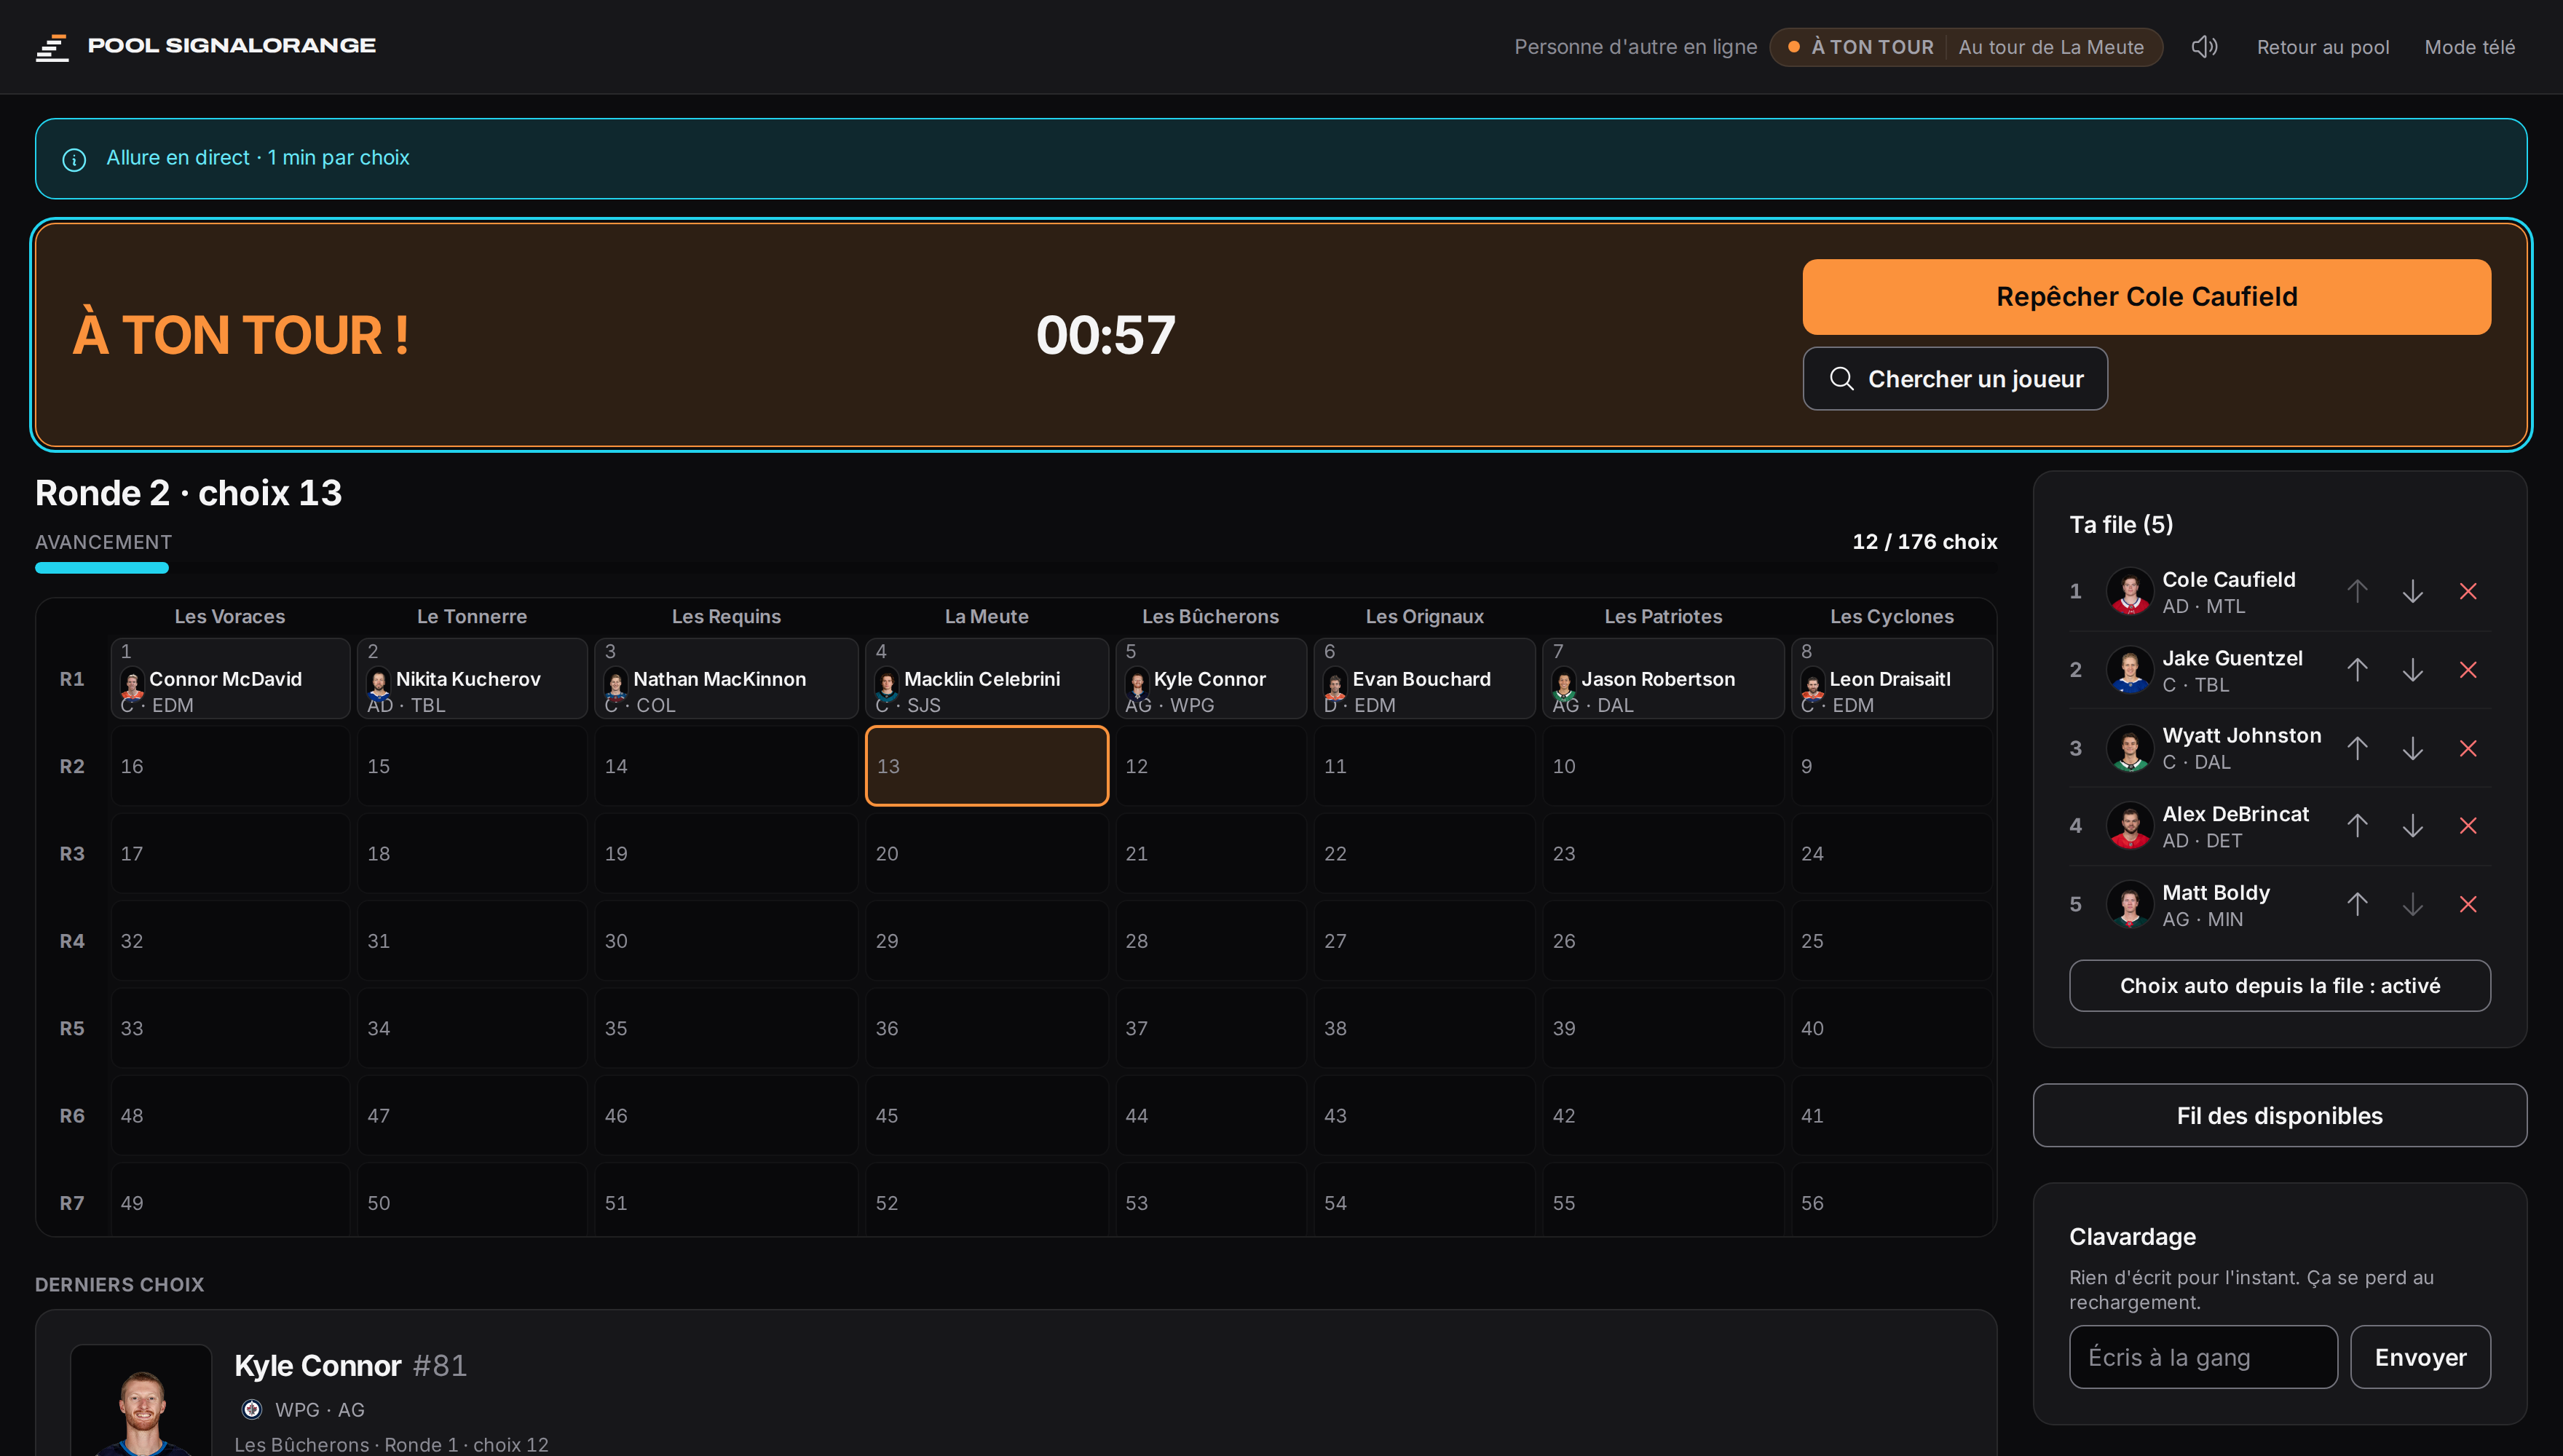The image size is (2563, 1456).
Task: Remove Matt Boldy from queue
Action: tap(2468, 904)
